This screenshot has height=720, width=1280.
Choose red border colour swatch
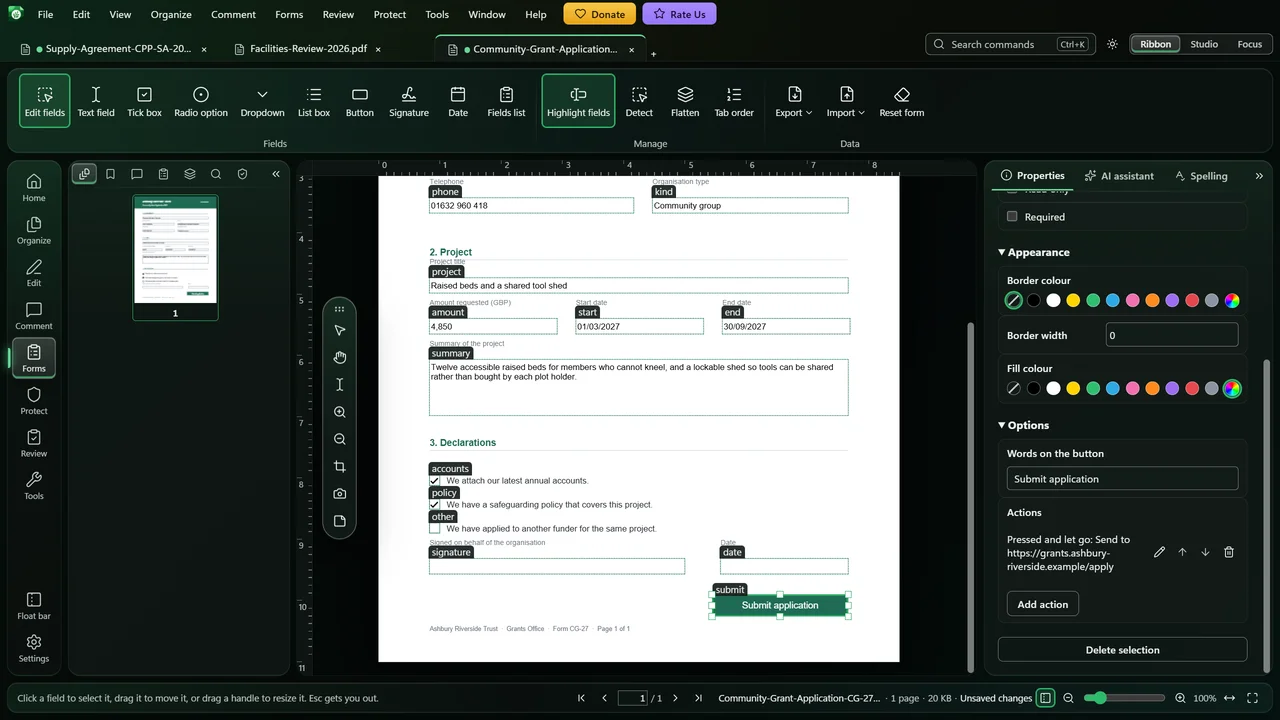[1192, 300]
